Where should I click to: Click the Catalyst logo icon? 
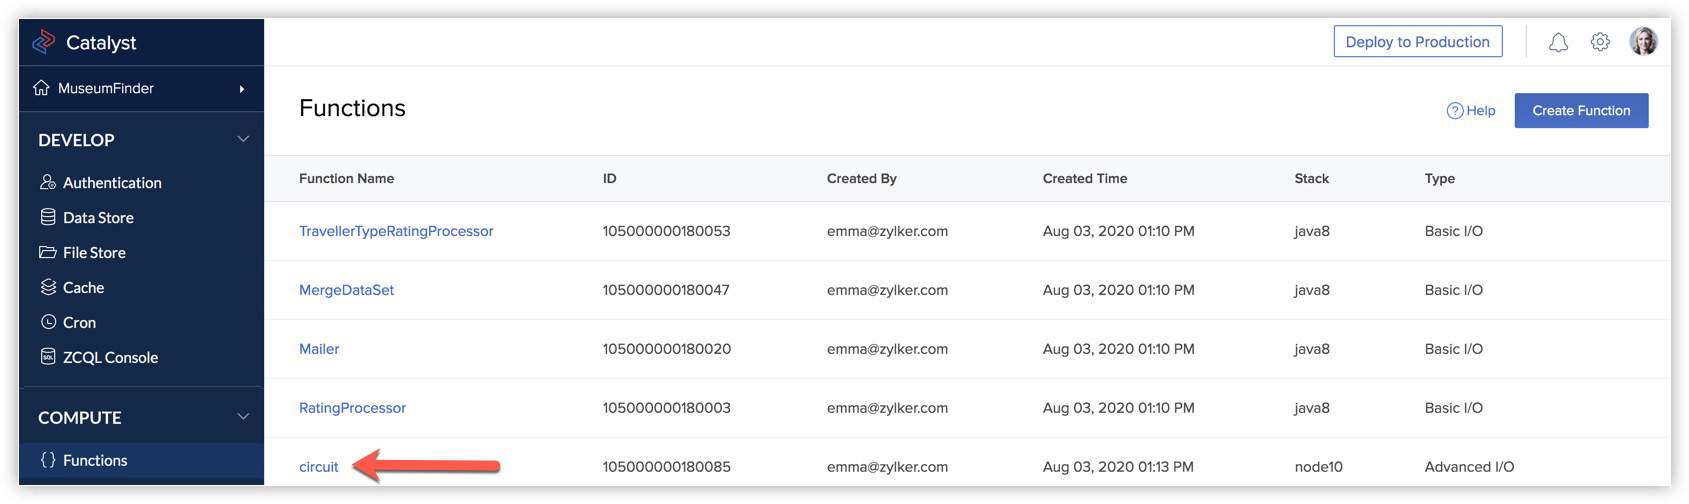(43, 42)
